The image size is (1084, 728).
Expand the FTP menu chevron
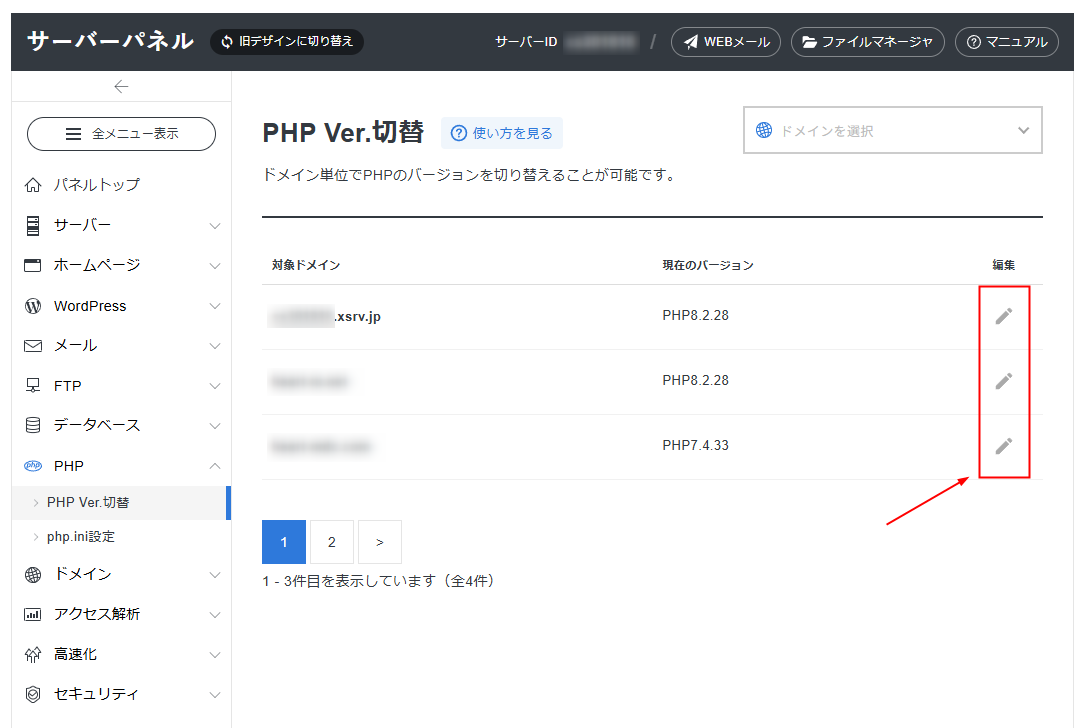pos(215,386)
